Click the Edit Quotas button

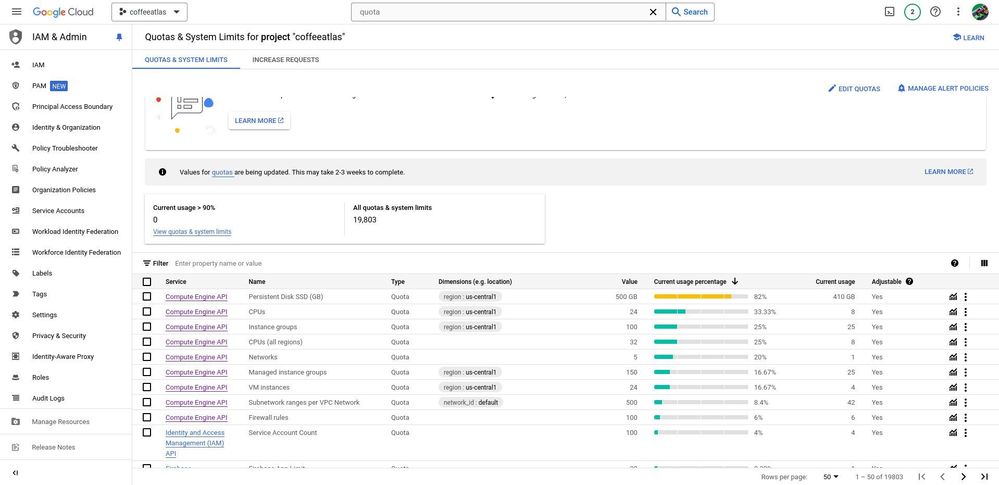click(854, 89)
